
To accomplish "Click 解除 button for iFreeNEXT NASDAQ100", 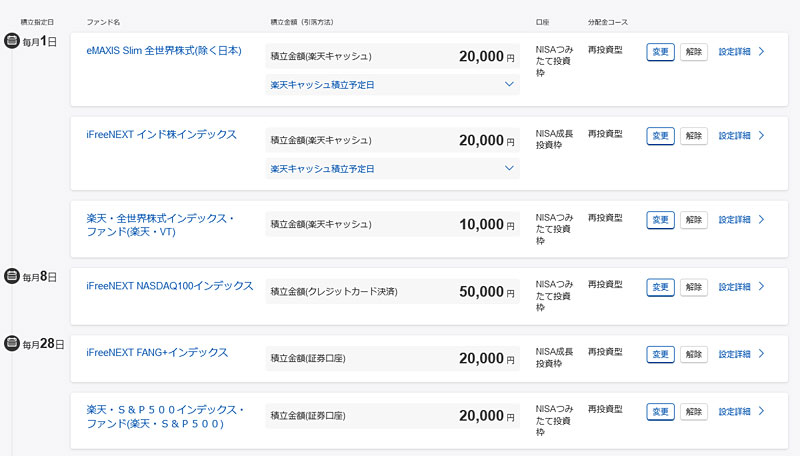I will pos(694,287).
